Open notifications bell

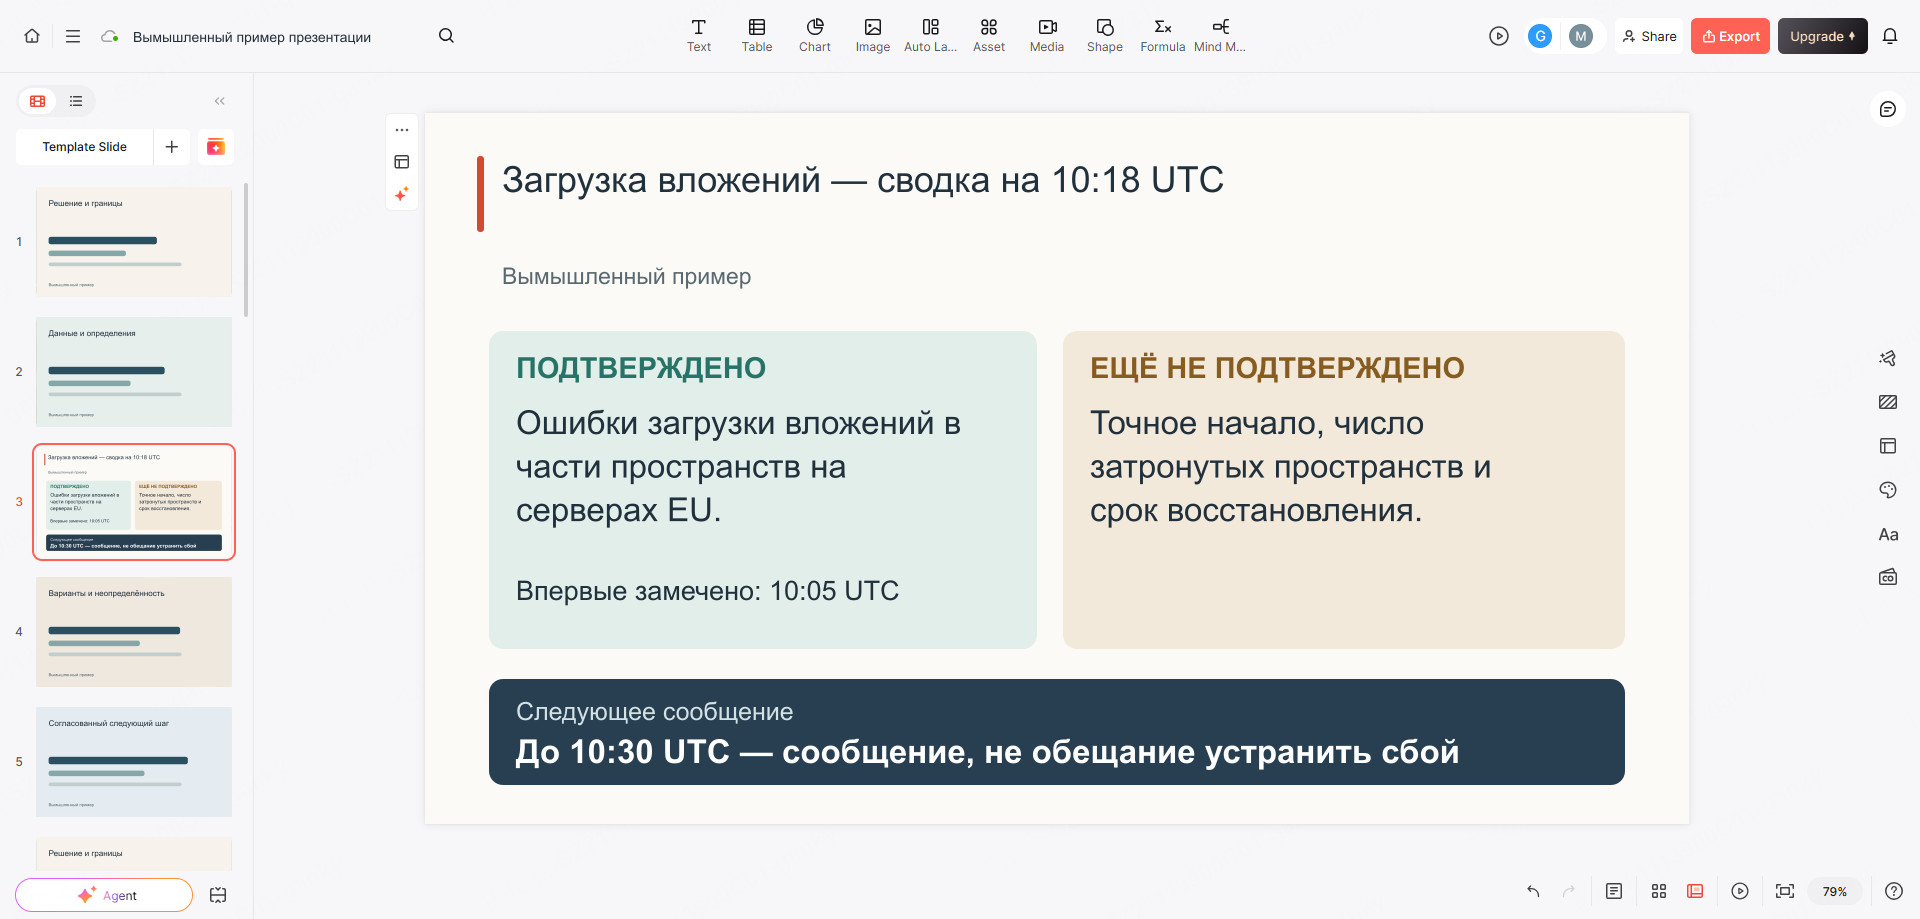[1890, 36]
